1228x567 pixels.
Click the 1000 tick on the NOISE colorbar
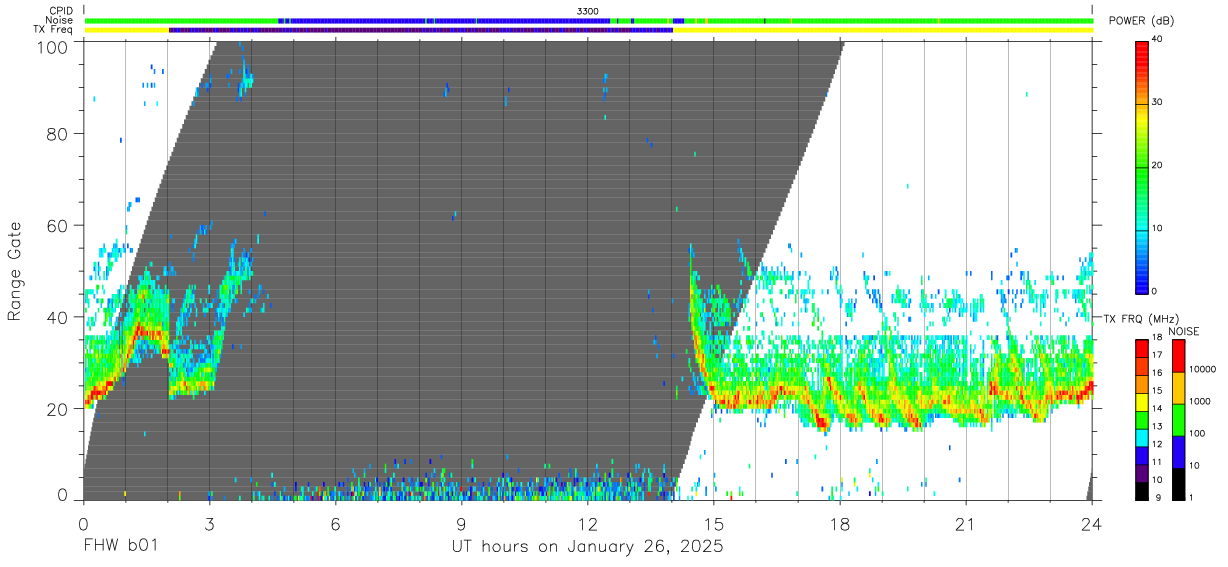pos(1201,401)
